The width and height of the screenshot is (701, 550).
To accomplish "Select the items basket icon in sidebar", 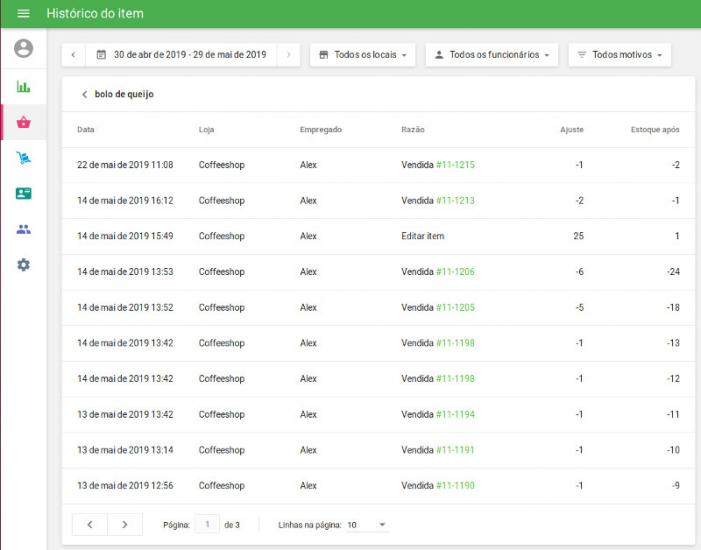I will pyautogui.click(x=23, y=122).
